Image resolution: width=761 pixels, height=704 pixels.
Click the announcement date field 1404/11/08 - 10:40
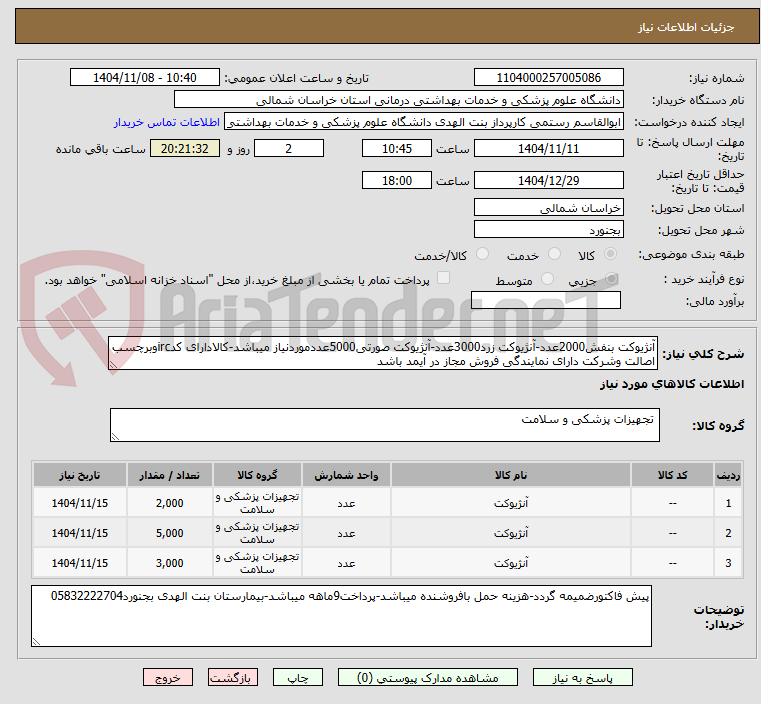pos(145,78)
